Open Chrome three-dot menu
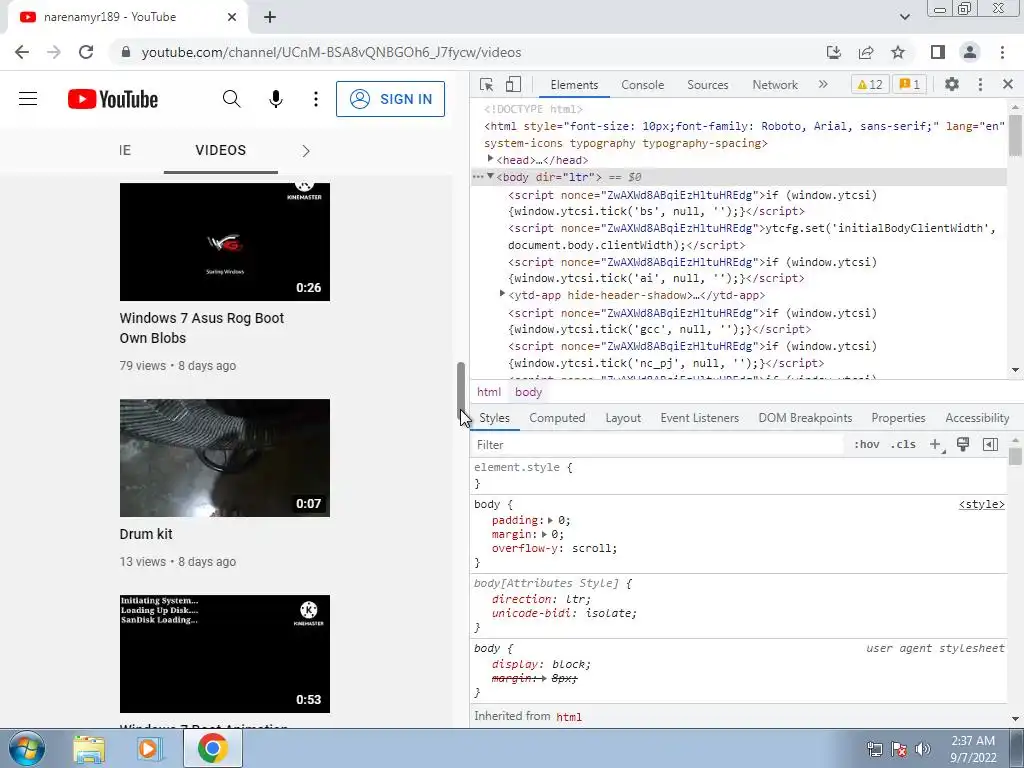Screen dimensions: 1024x768 [x=1002, y=52]
